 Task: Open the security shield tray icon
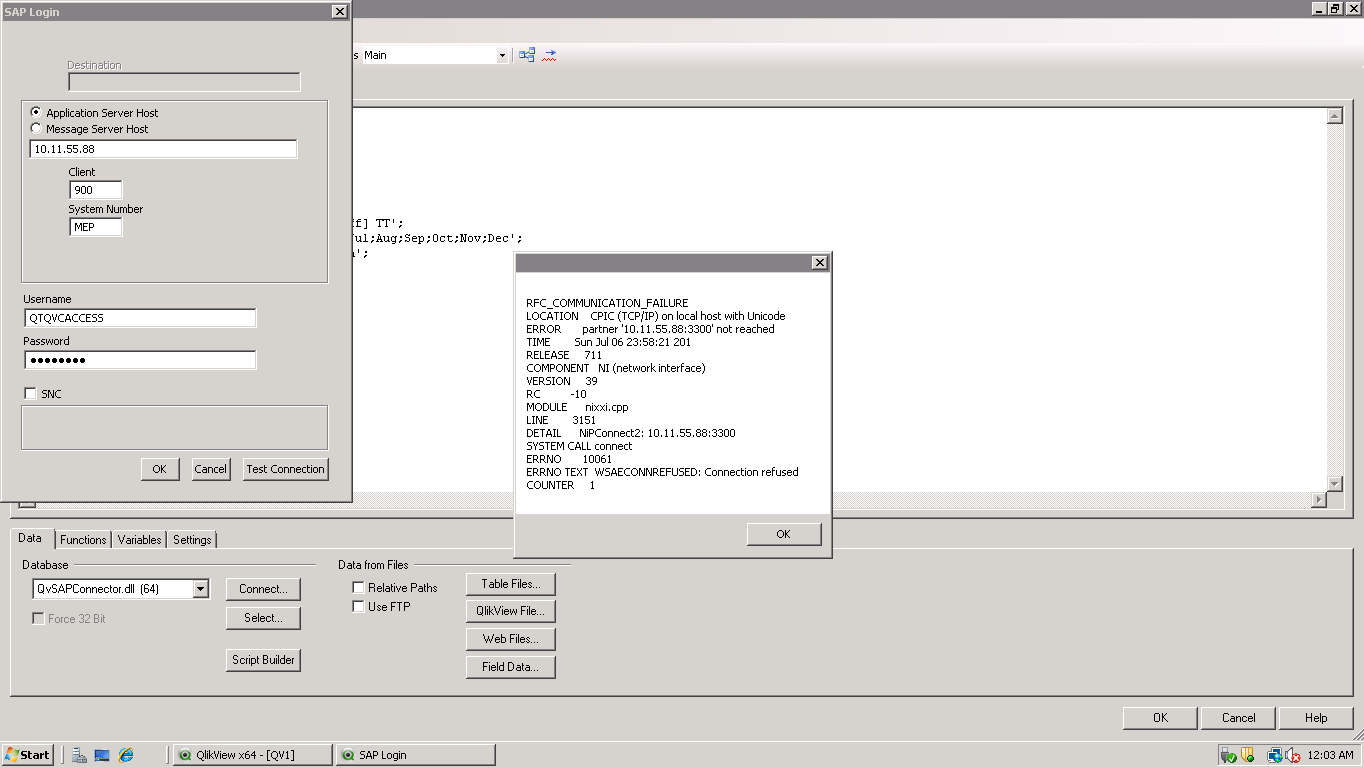pyautogui.click(x=1248, y=755)
